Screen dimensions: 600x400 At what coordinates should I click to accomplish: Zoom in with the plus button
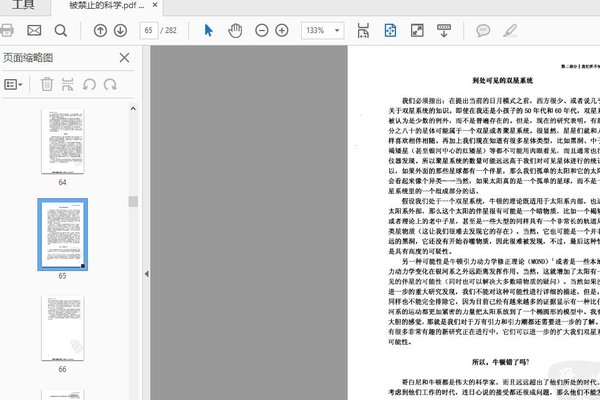[x=285, y=31]
